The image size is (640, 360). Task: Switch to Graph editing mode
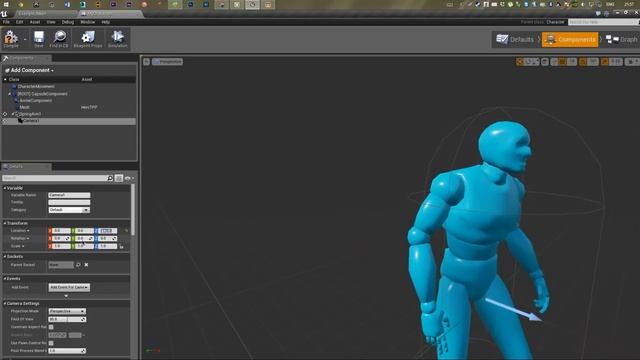622,40
